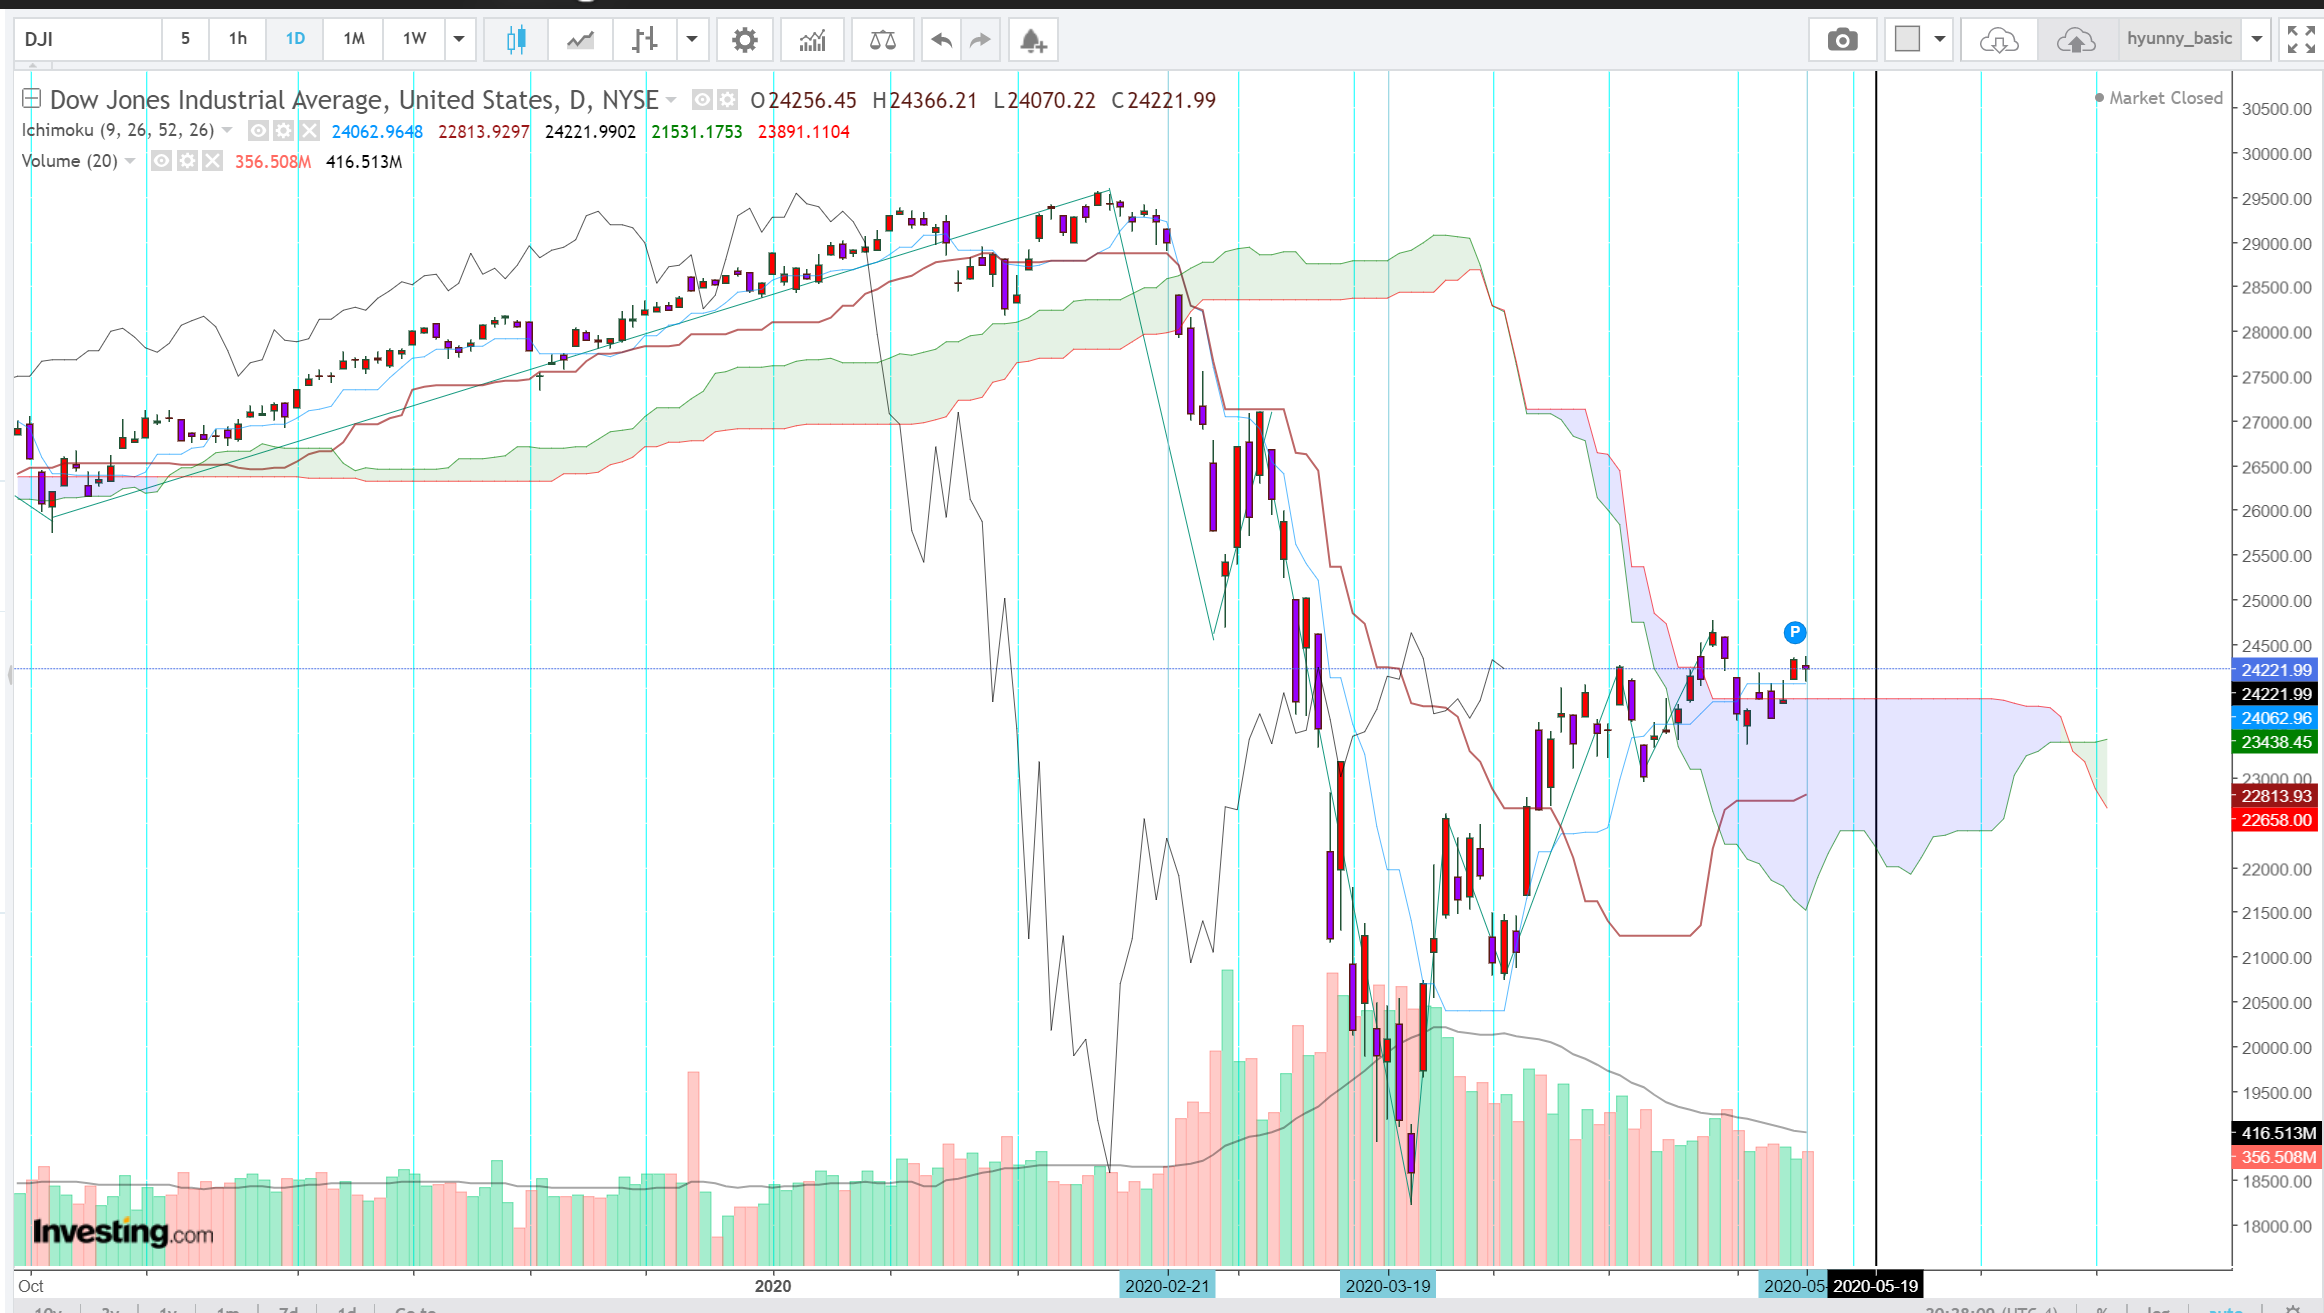Take chart snapshot with camera icon
Screen dimensions: 2324x1313
click(1842, 40)
